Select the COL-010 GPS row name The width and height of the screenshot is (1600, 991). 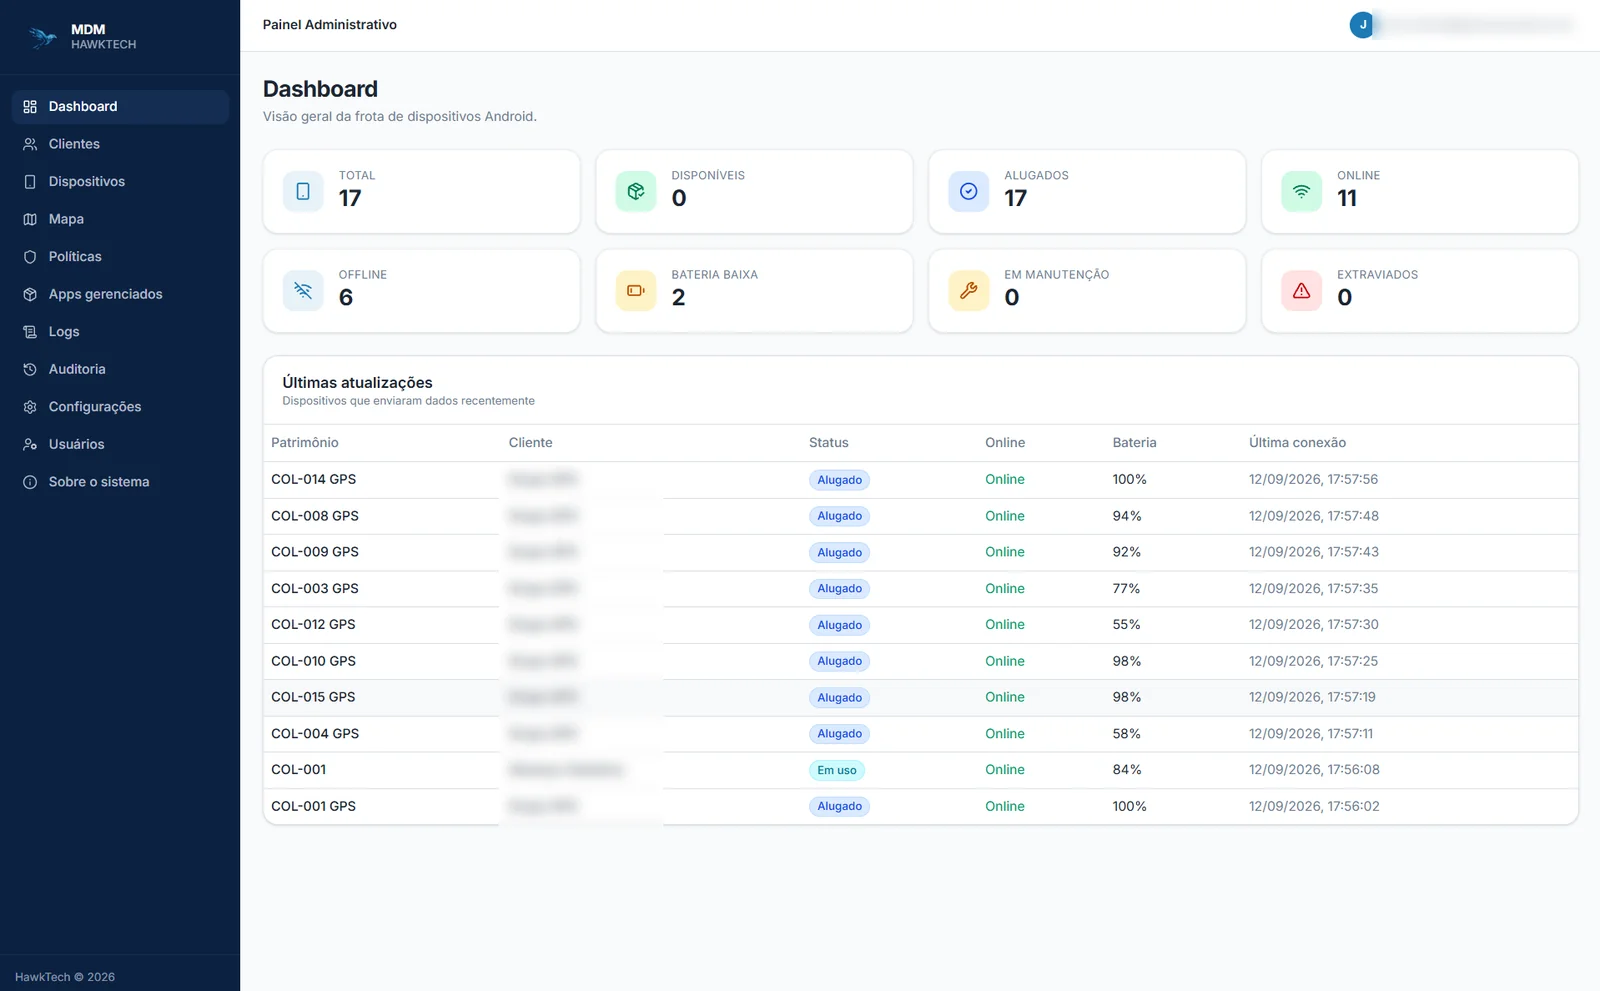click(x=314, y=661)
